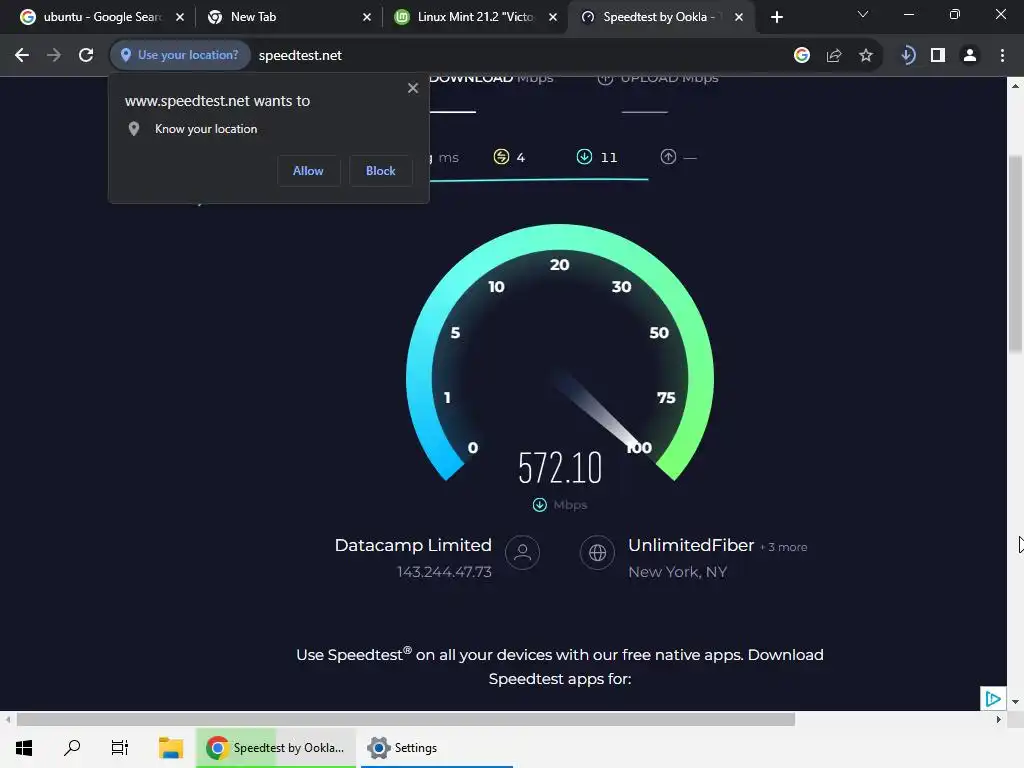Open the Chrome profile menu
Screen dimensions: 1024x768
point(970,56)
